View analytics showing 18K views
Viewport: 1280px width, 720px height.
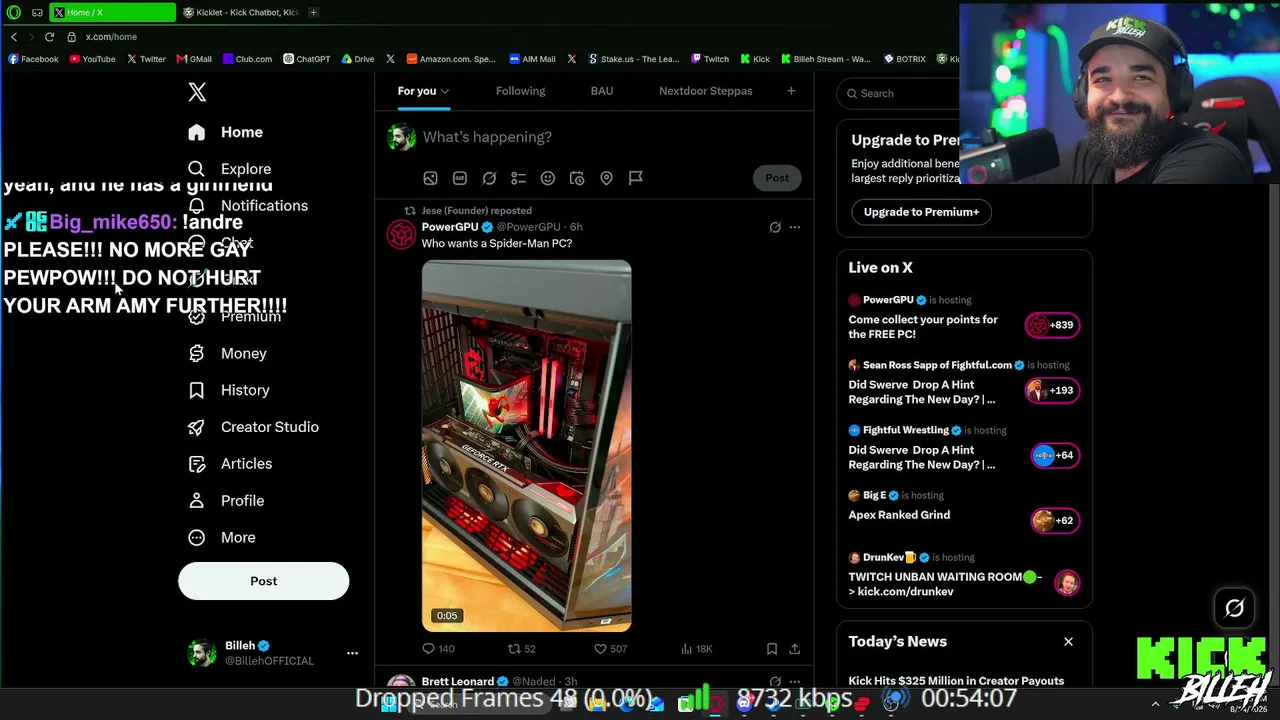click(696, 649)
